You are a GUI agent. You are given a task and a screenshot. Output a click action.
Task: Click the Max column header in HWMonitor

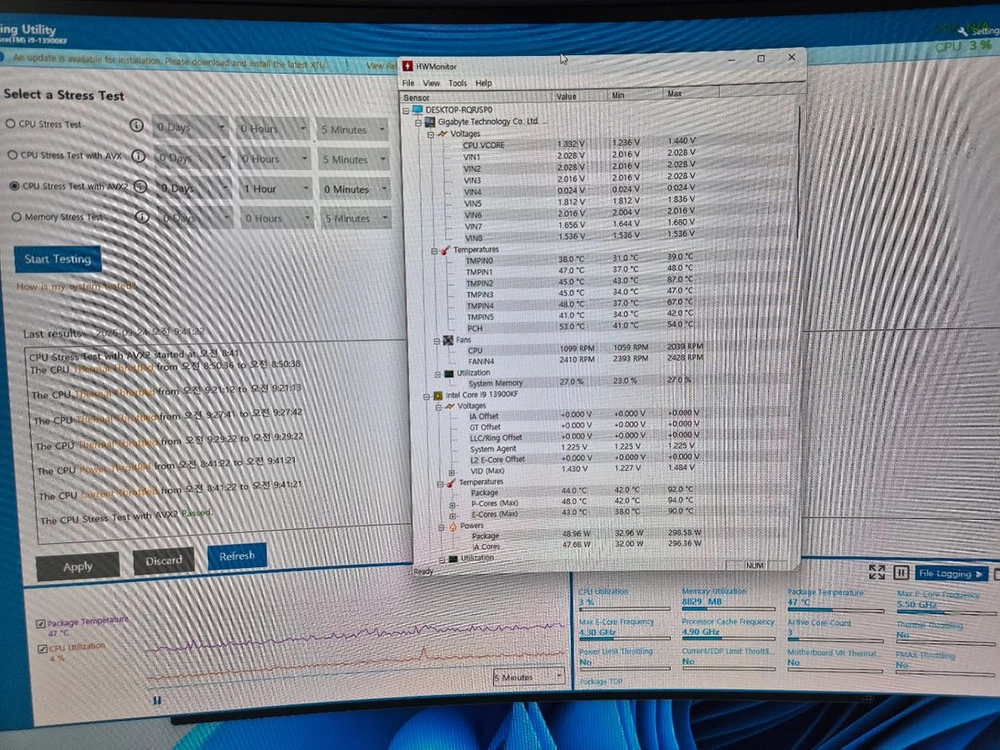point(691,93)
